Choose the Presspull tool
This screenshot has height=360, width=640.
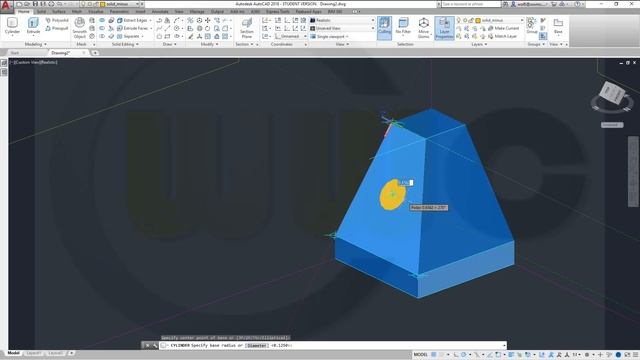click(x=57, y=28)
